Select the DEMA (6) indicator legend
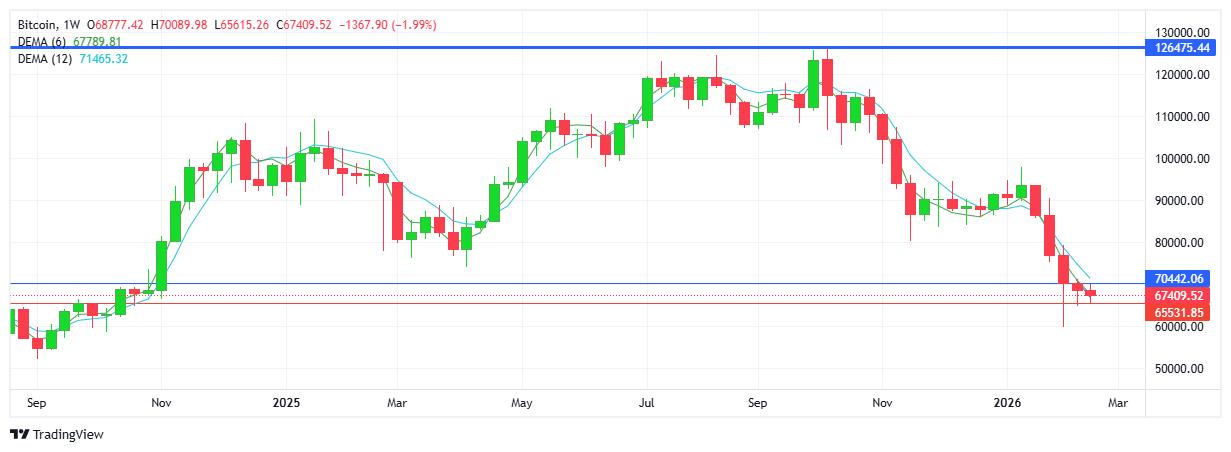 point(42,41)
